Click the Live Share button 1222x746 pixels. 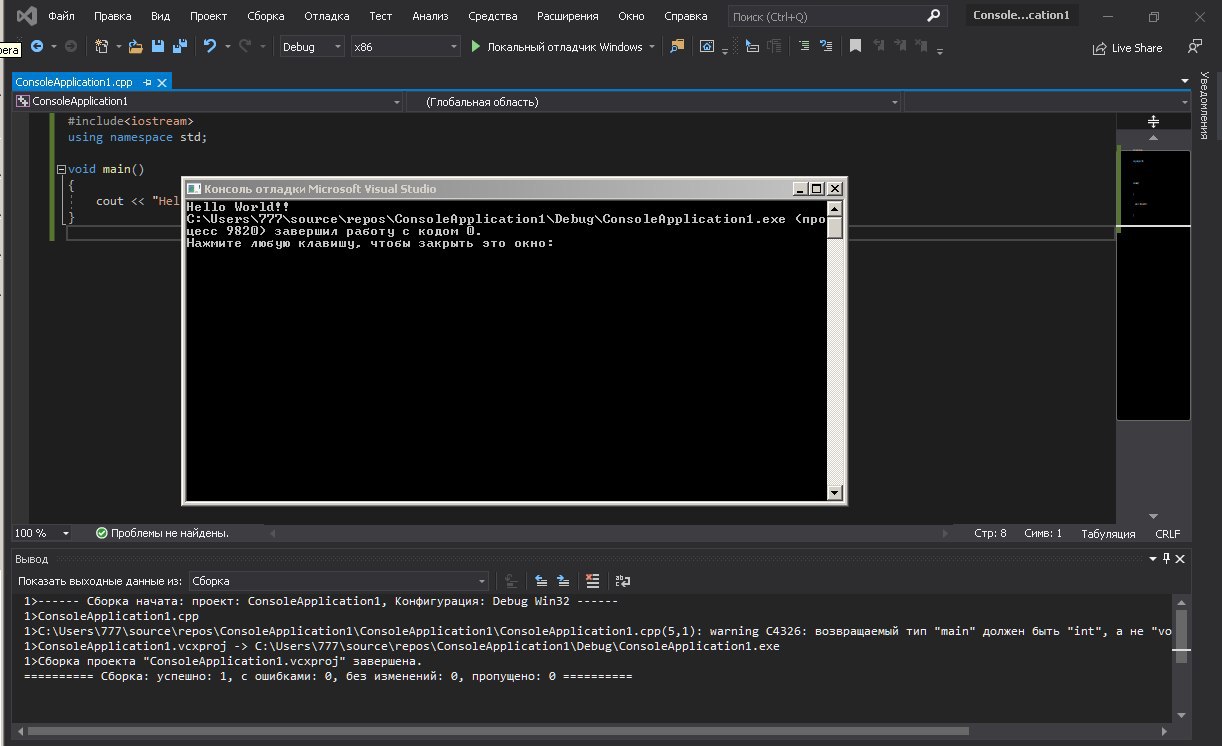pos(1128,47)
